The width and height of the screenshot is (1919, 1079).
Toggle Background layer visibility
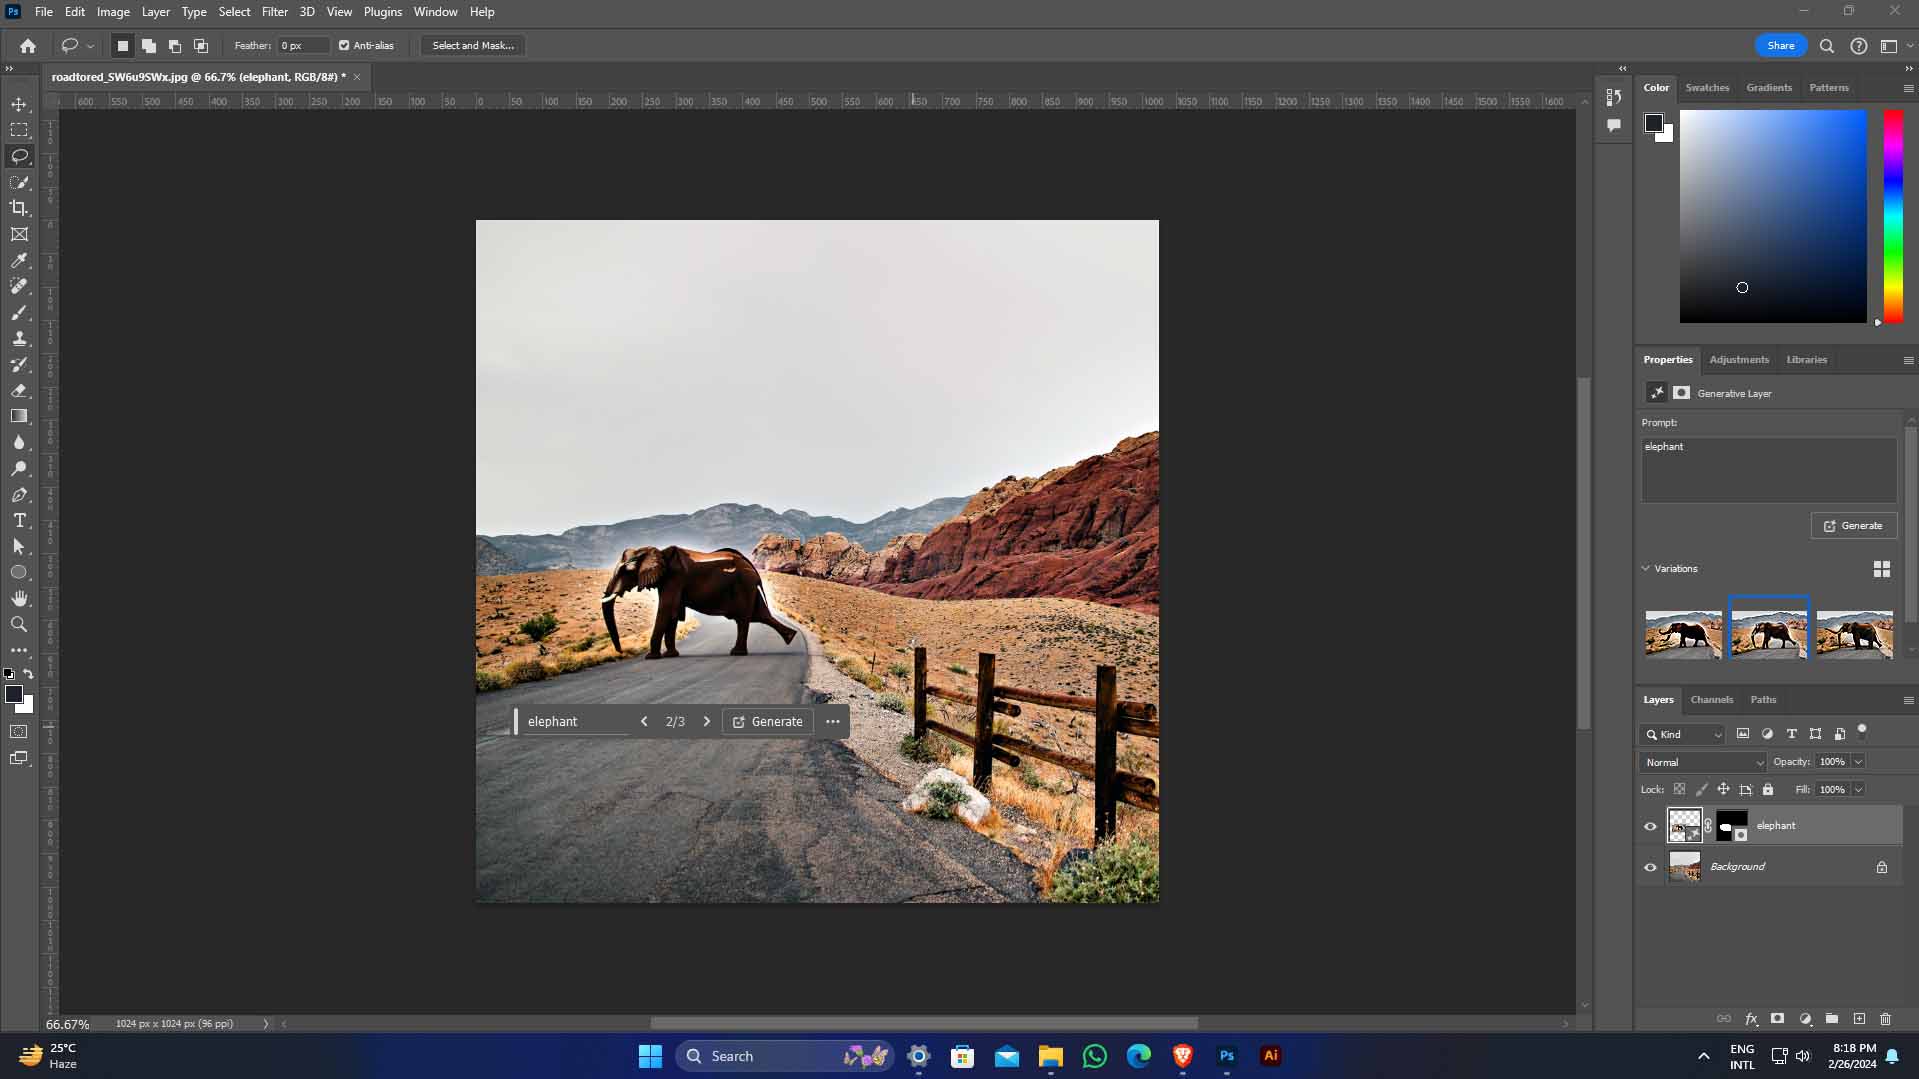(1650, 867)
